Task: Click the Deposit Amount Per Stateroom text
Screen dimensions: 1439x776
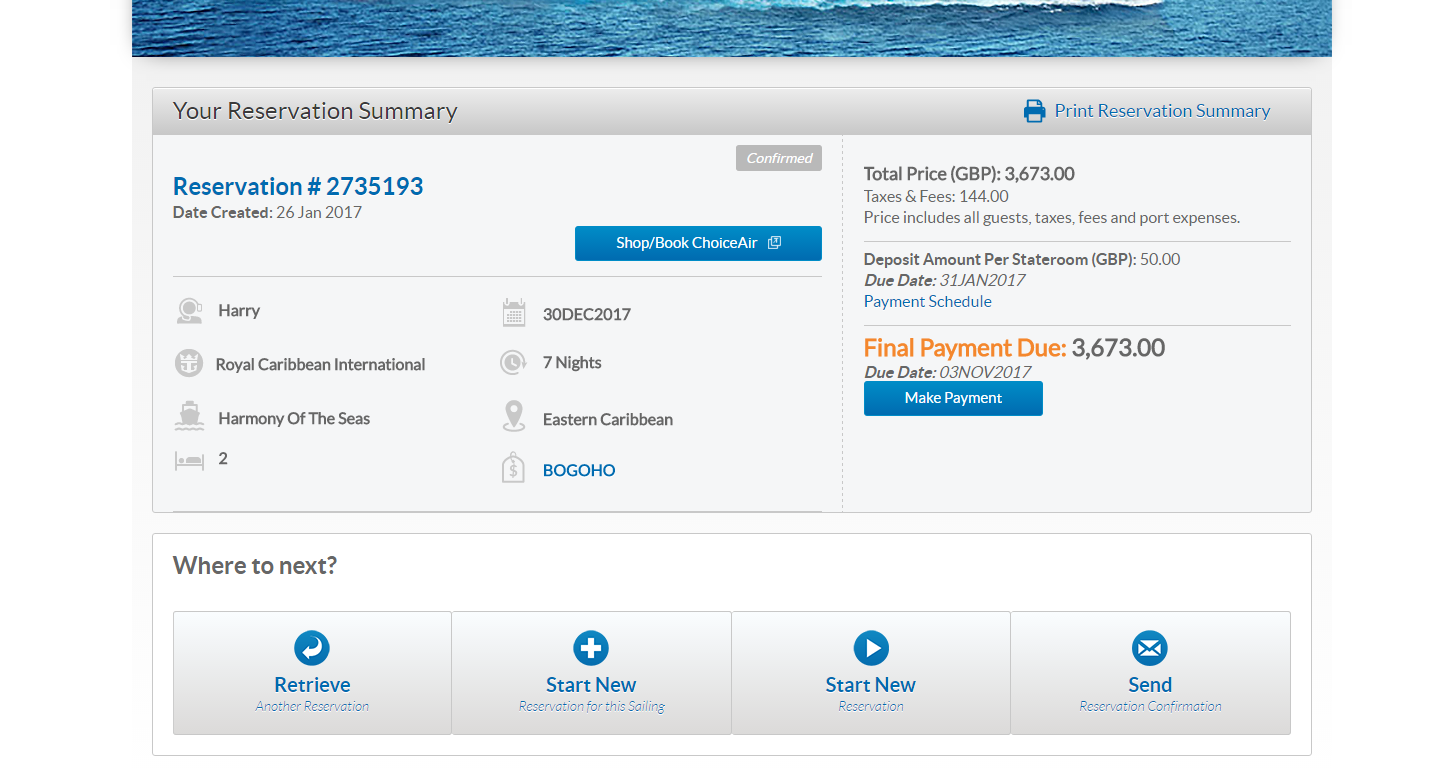Action: 1000,259
